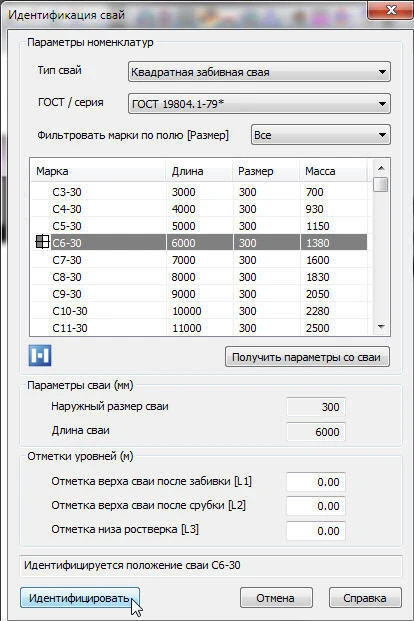Click the table scrollbar's down arrow
The width and height of the screenshot is (414, 621).
(381, 327)
